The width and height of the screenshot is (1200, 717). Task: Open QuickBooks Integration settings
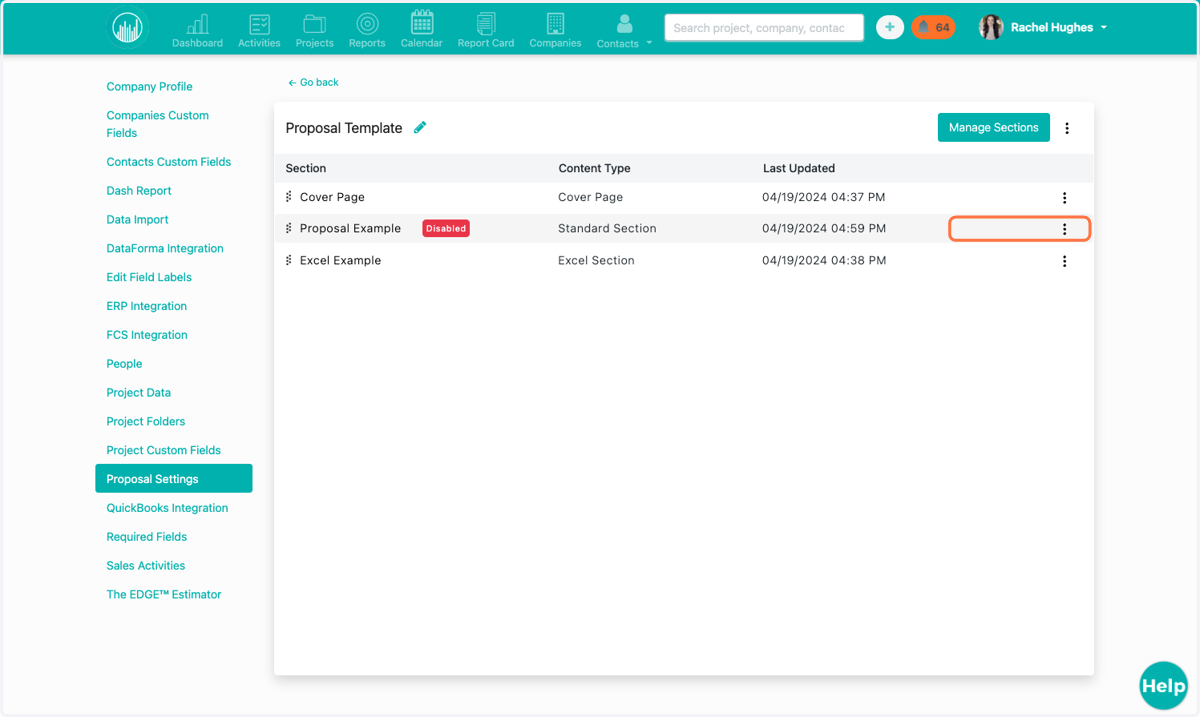(x=167, y=508)
